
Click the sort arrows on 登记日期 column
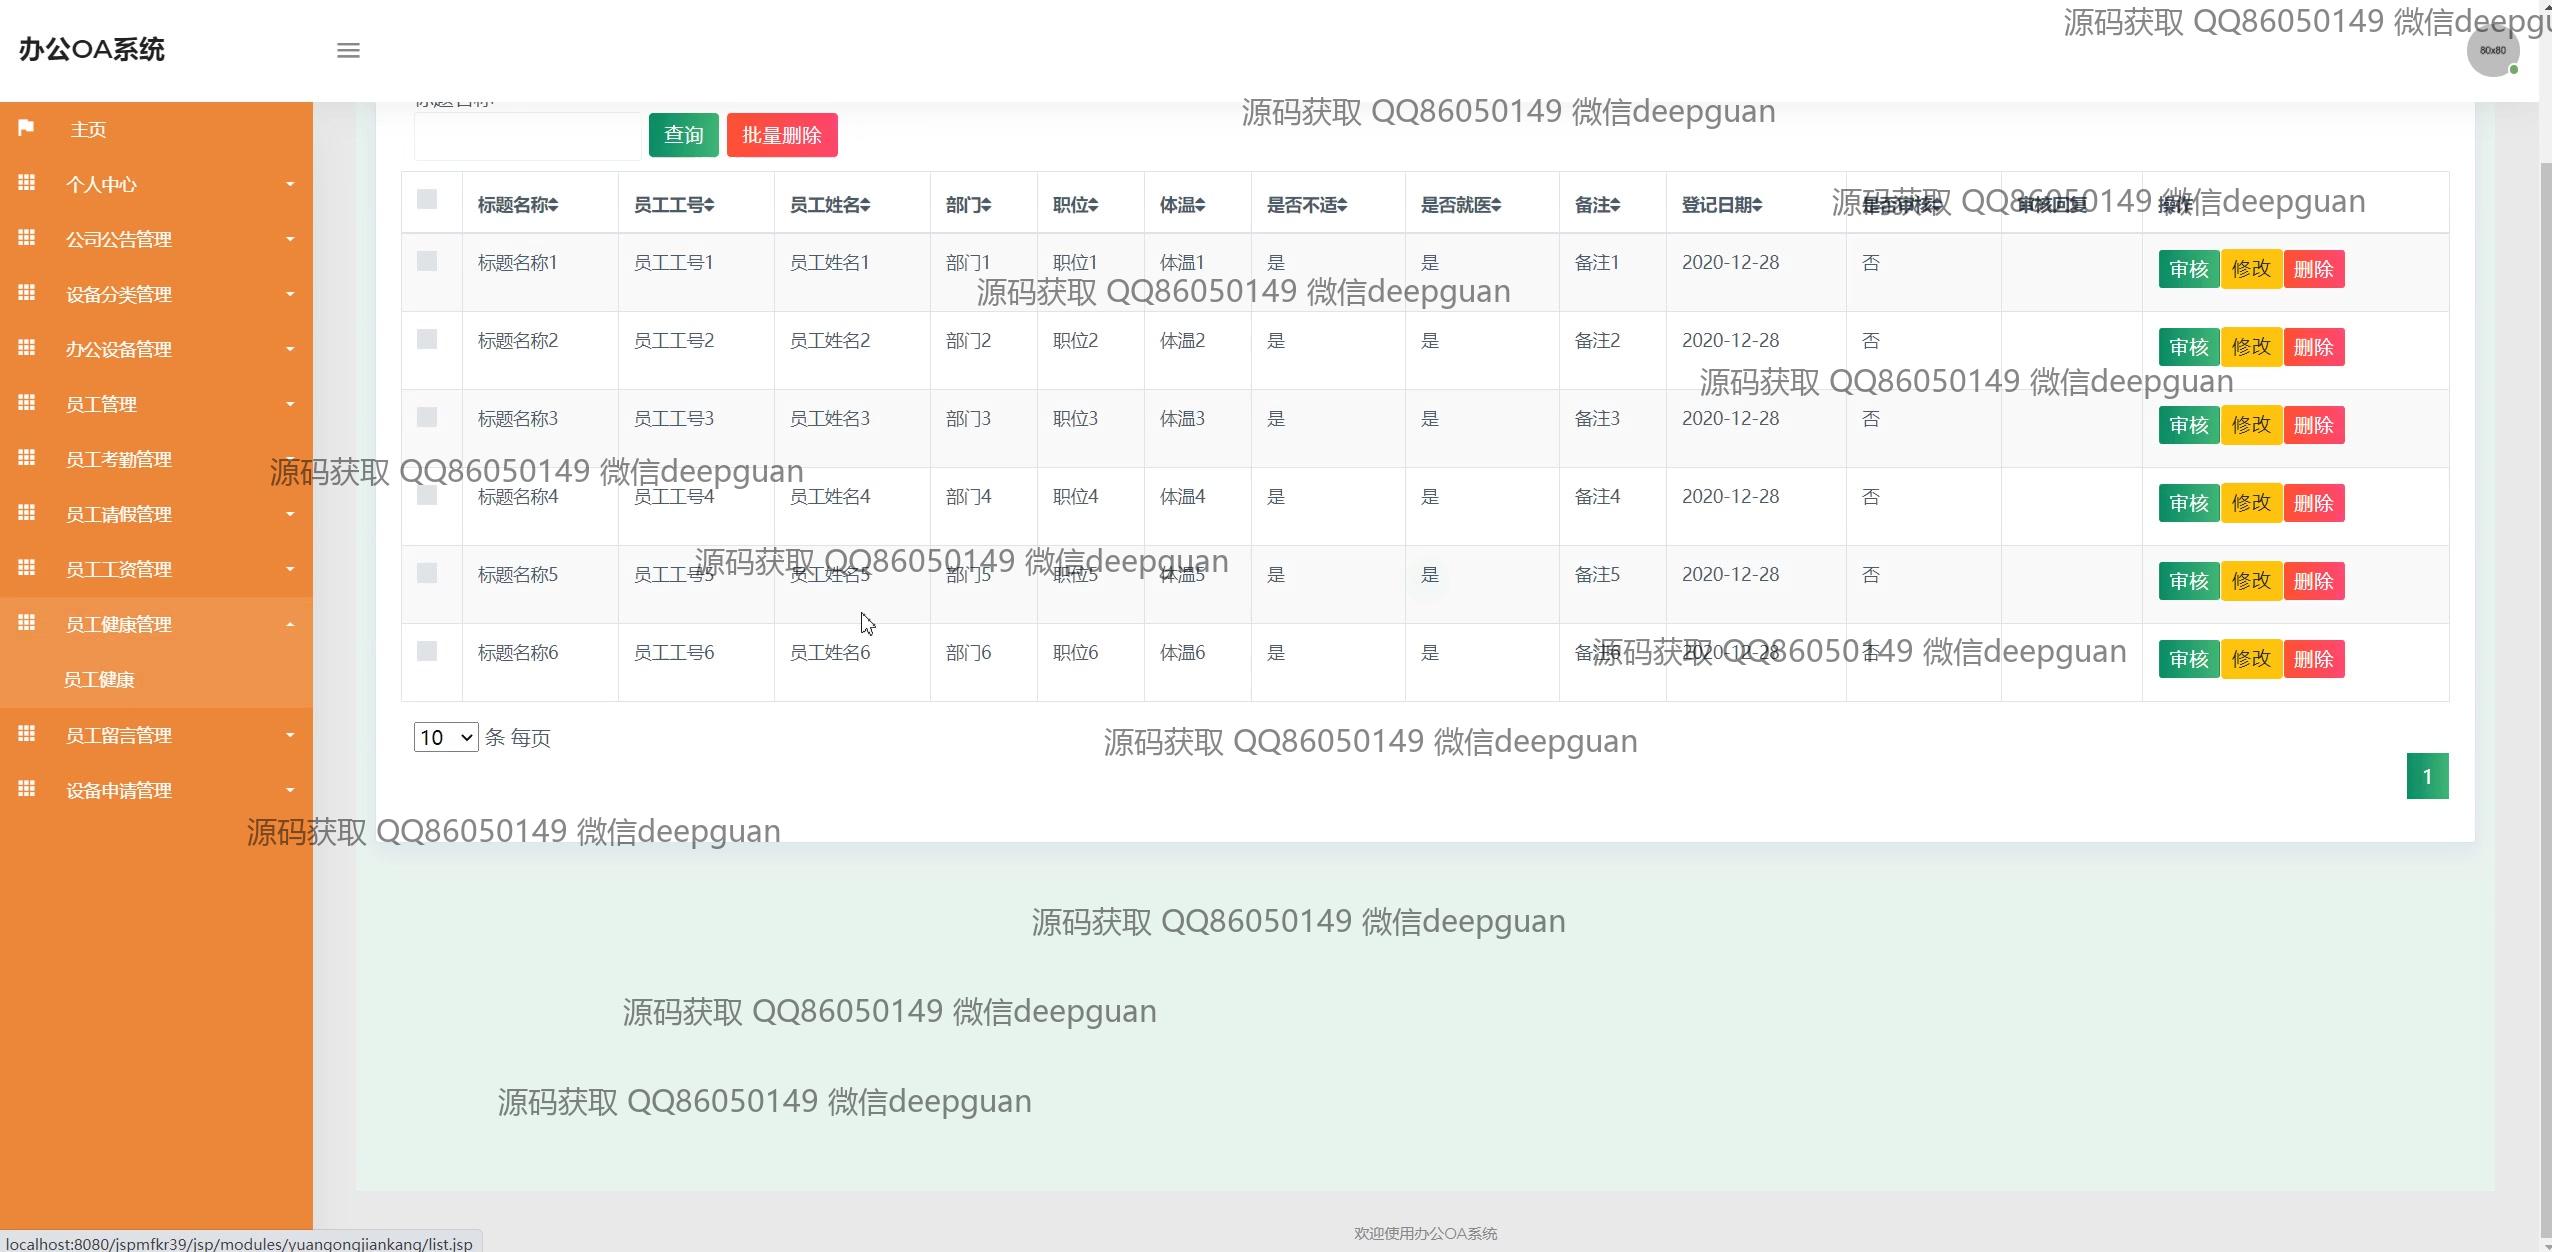tap(1756, 205)
